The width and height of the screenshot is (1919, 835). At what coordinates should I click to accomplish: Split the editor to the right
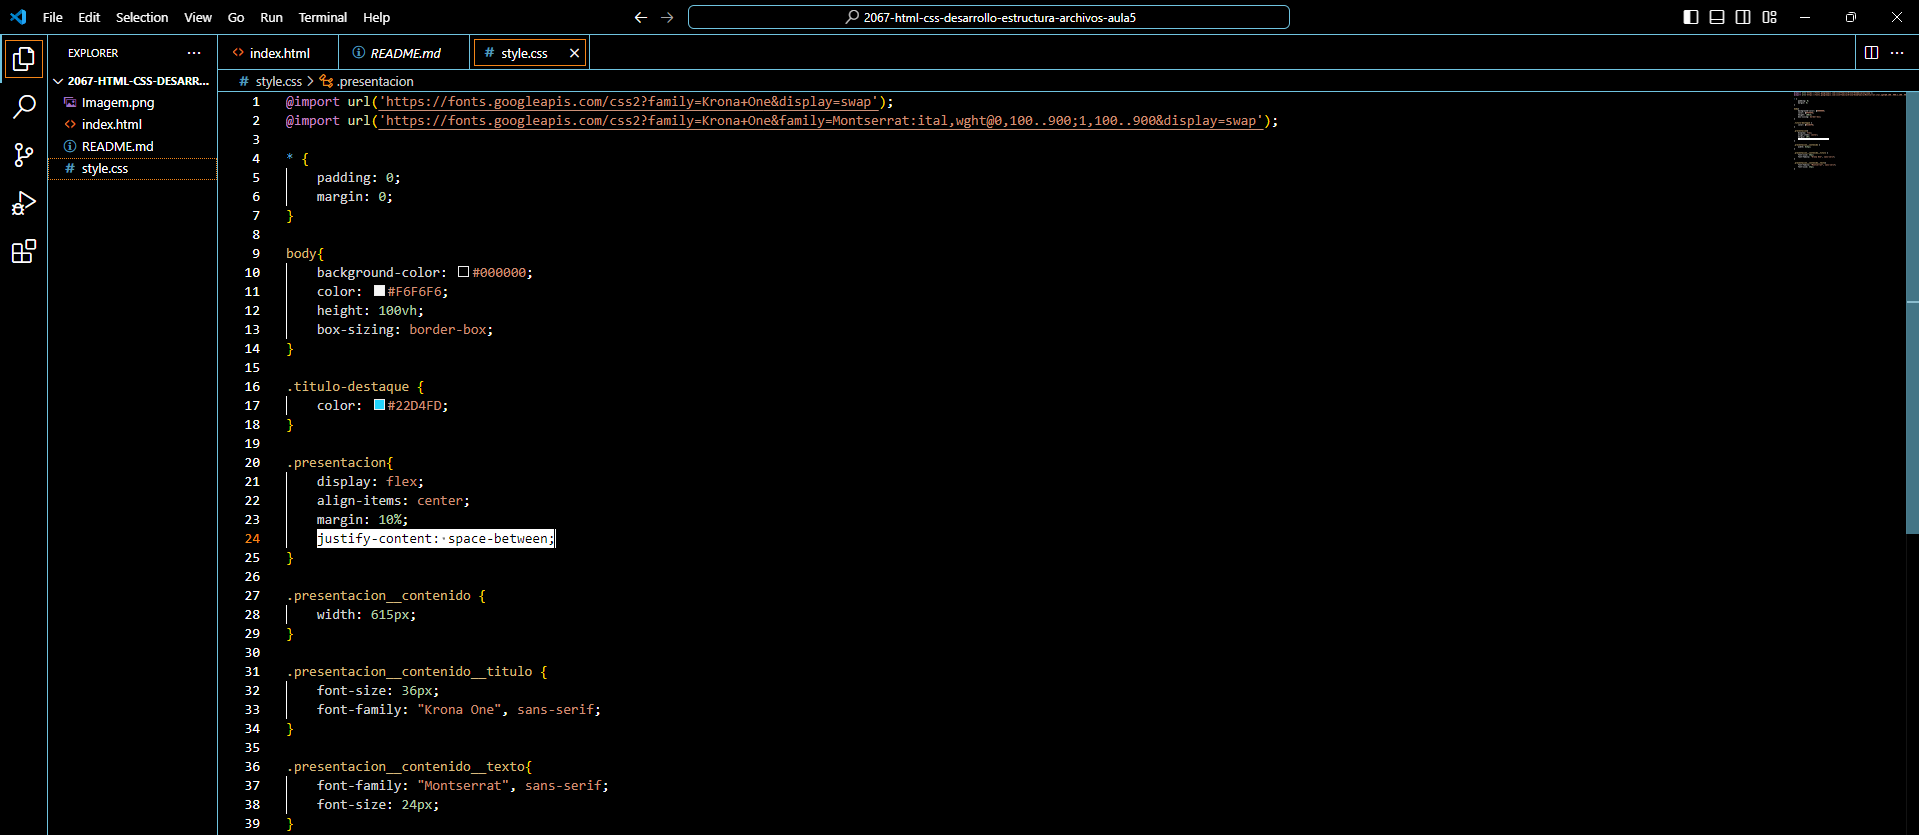click(1871, 53)
